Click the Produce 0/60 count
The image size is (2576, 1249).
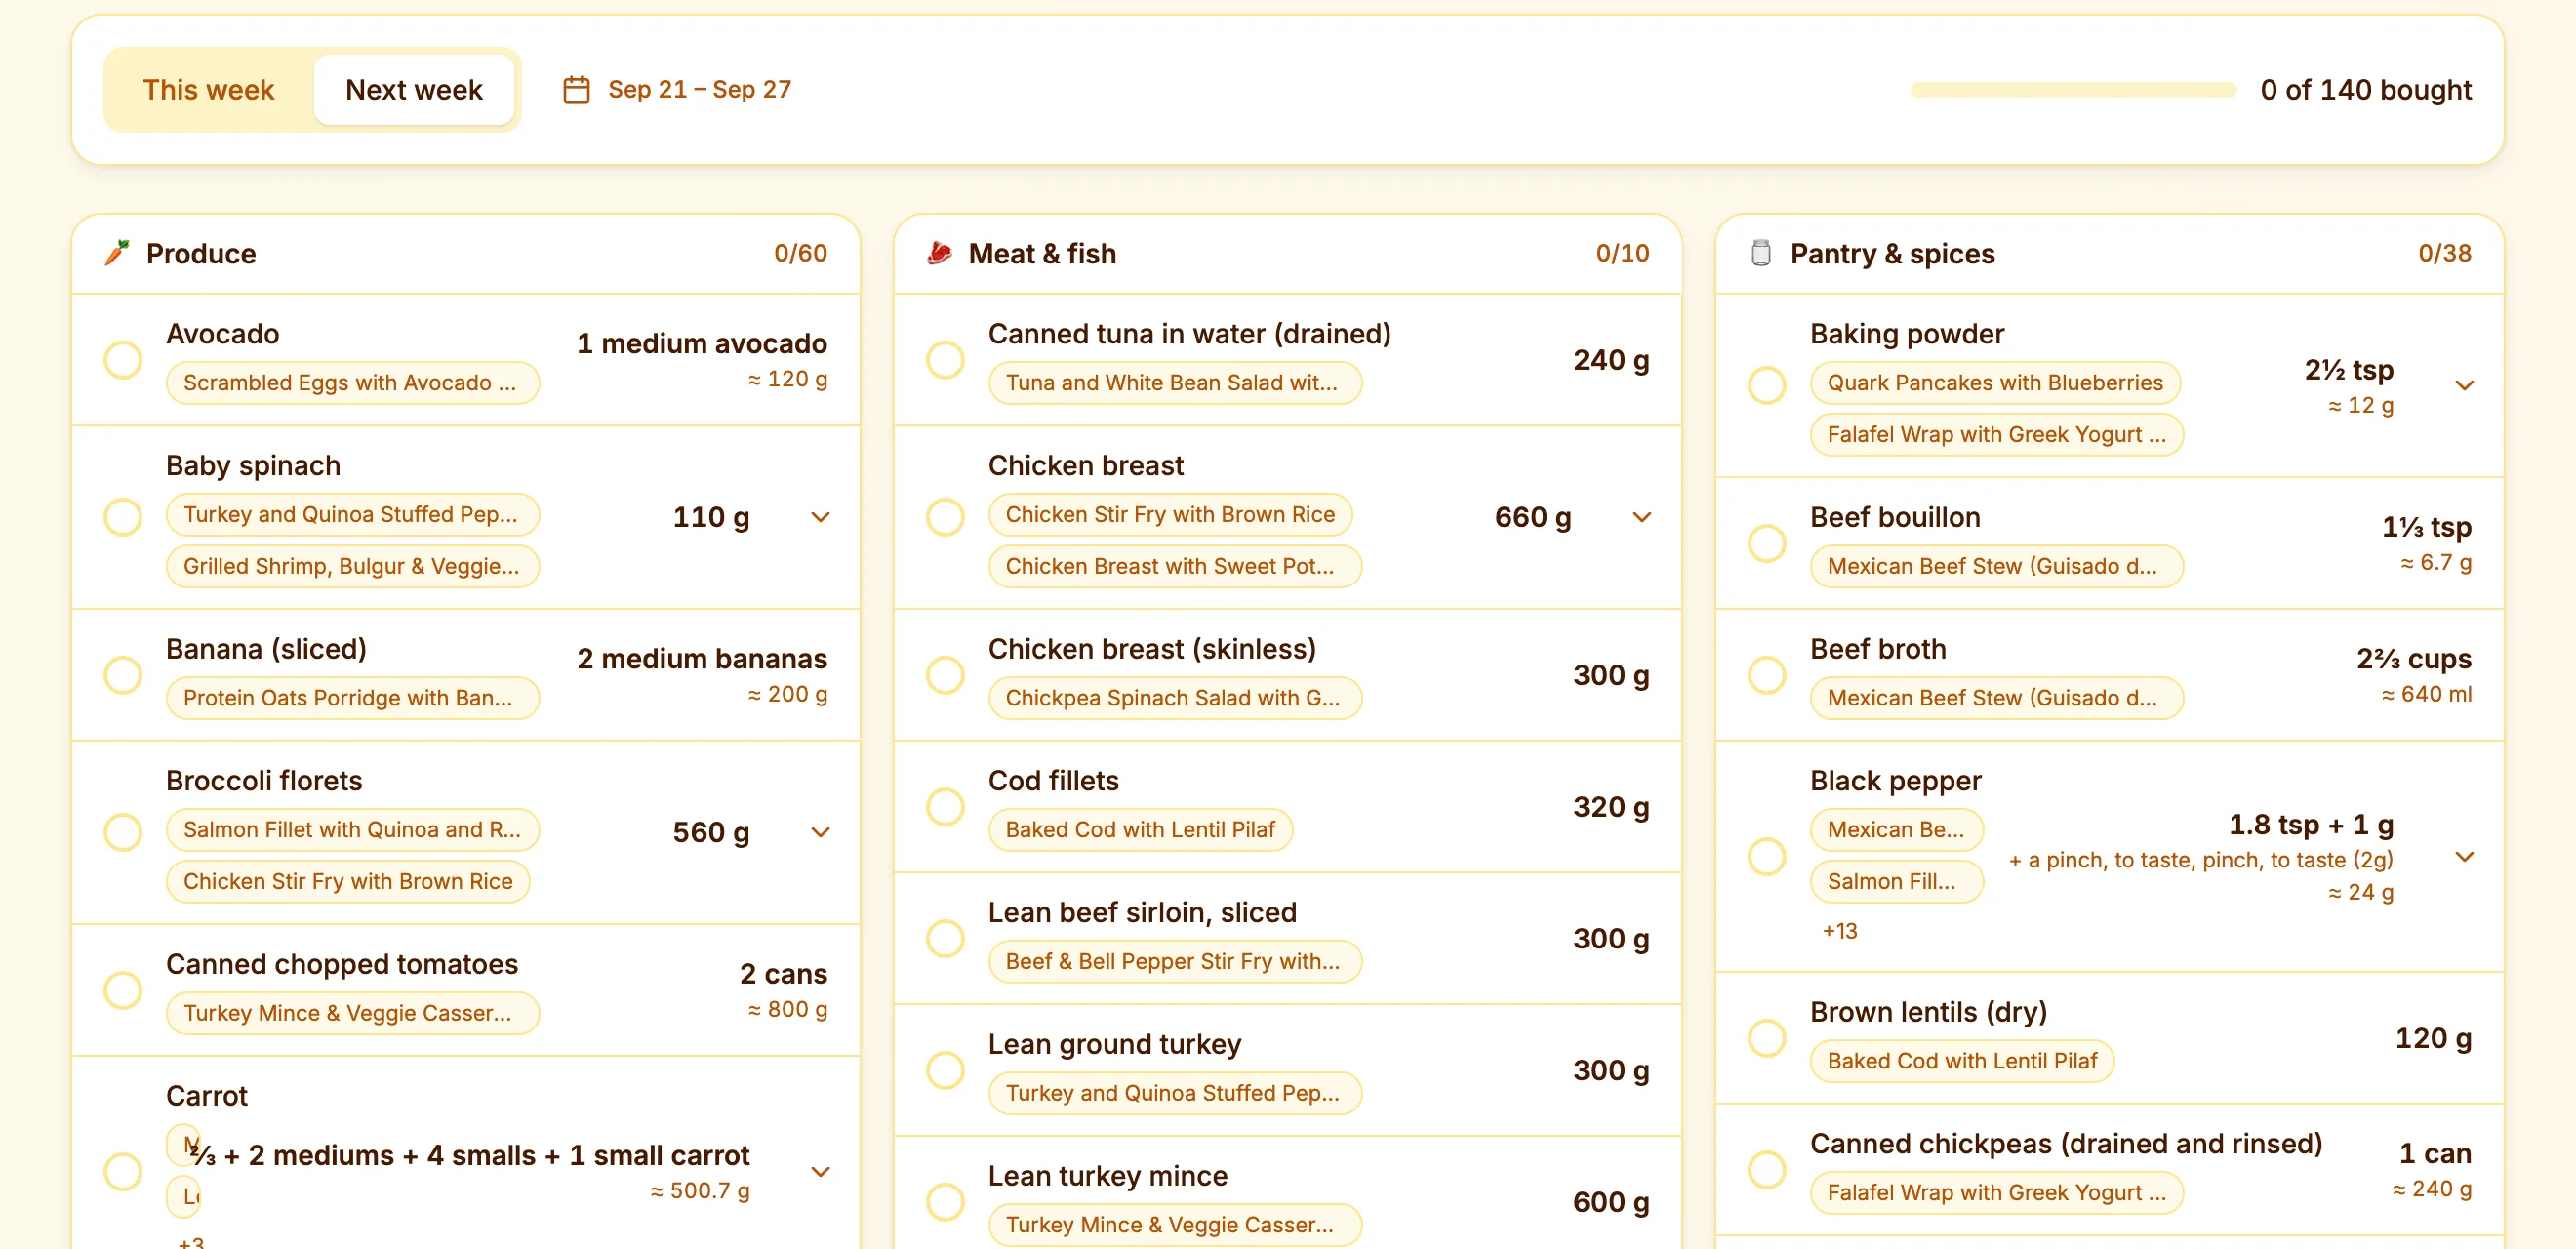click(800, 253)
